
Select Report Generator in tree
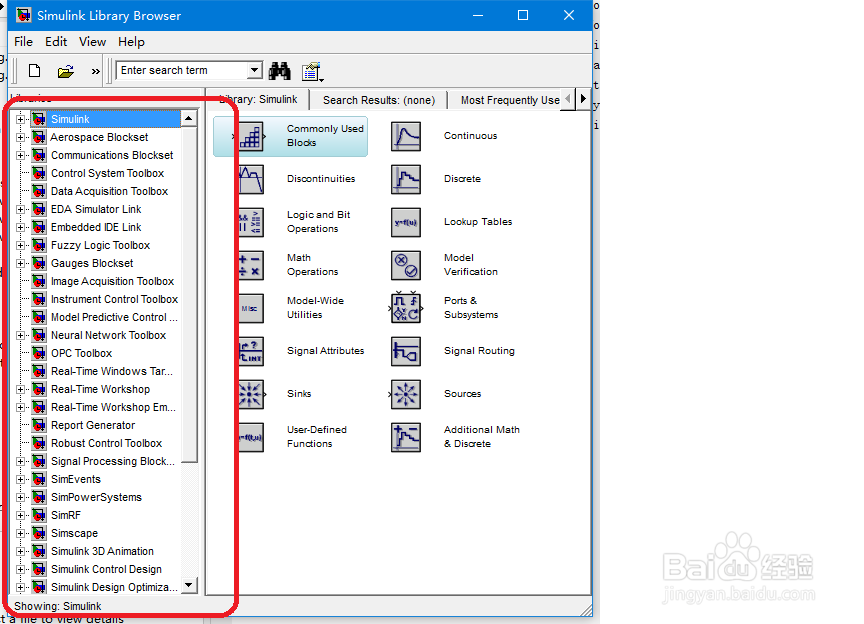tap(93, 426)
